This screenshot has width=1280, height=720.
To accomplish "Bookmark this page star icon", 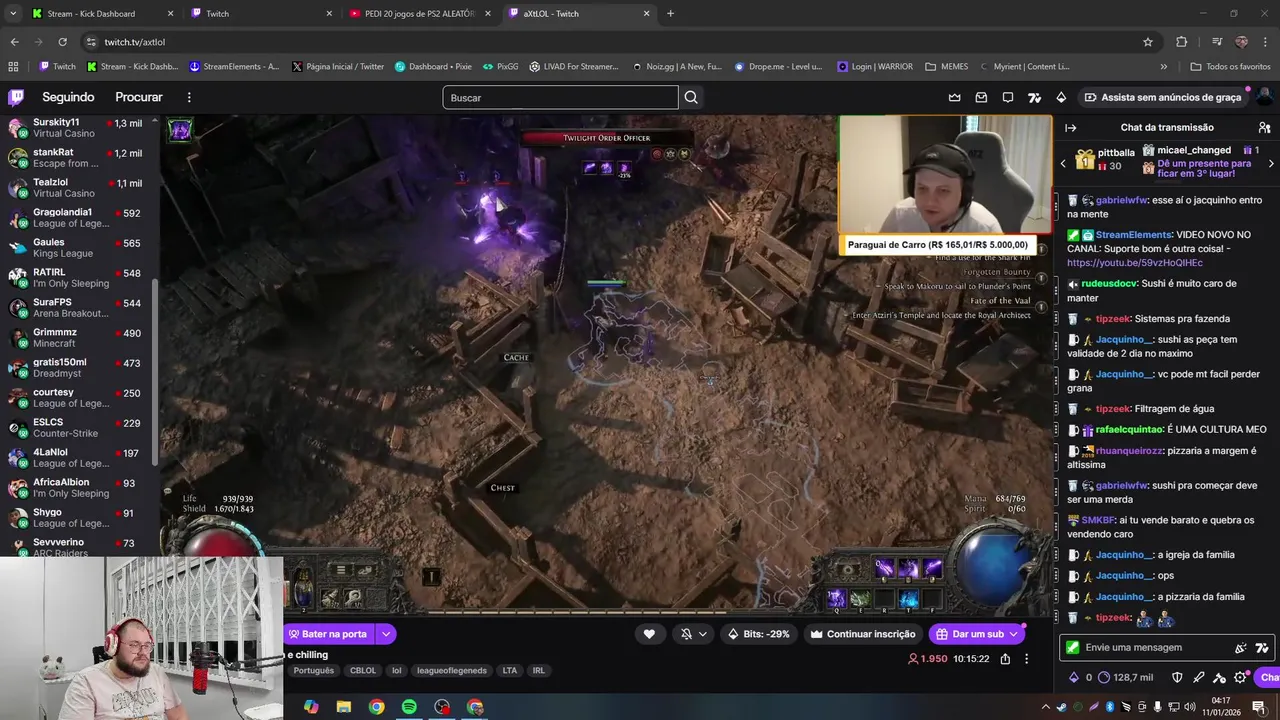I will click(1148, 42).
